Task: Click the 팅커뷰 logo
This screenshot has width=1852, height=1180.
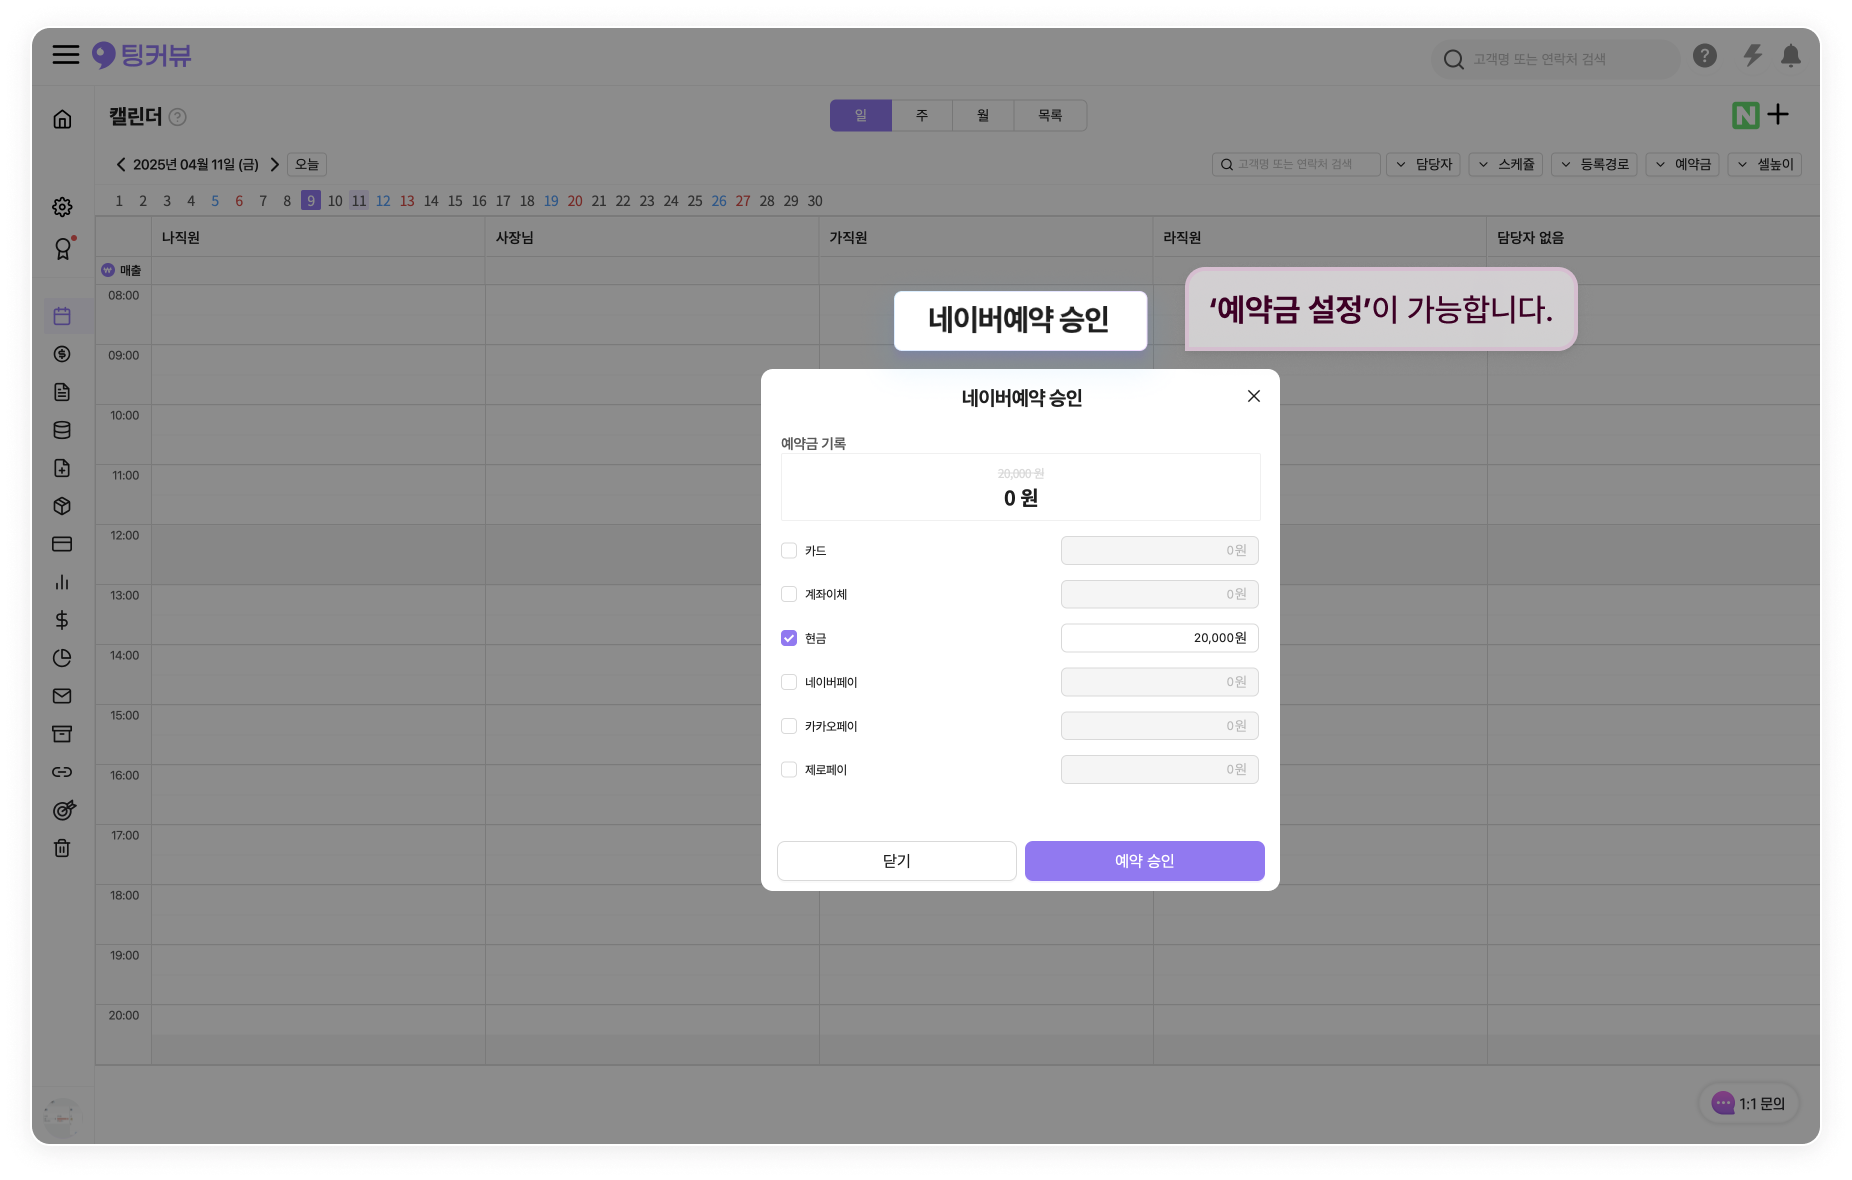Action: (141, 55)
